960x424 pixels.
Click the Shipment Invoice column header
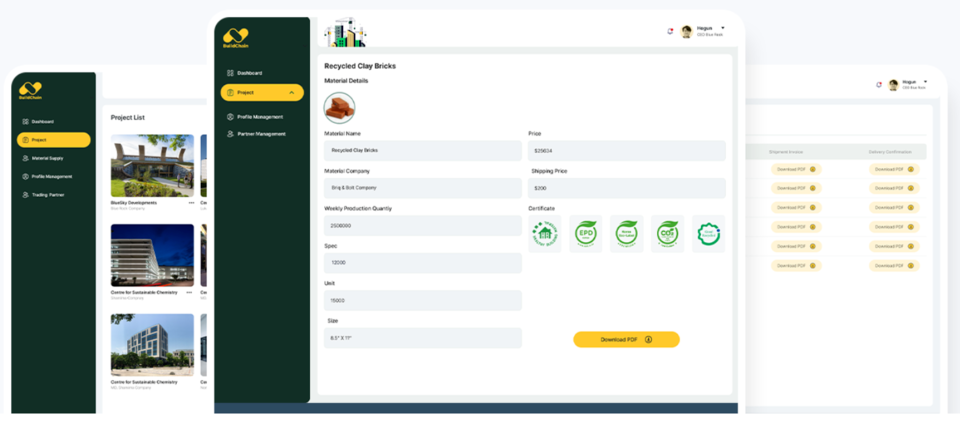[x=786, y=152]
